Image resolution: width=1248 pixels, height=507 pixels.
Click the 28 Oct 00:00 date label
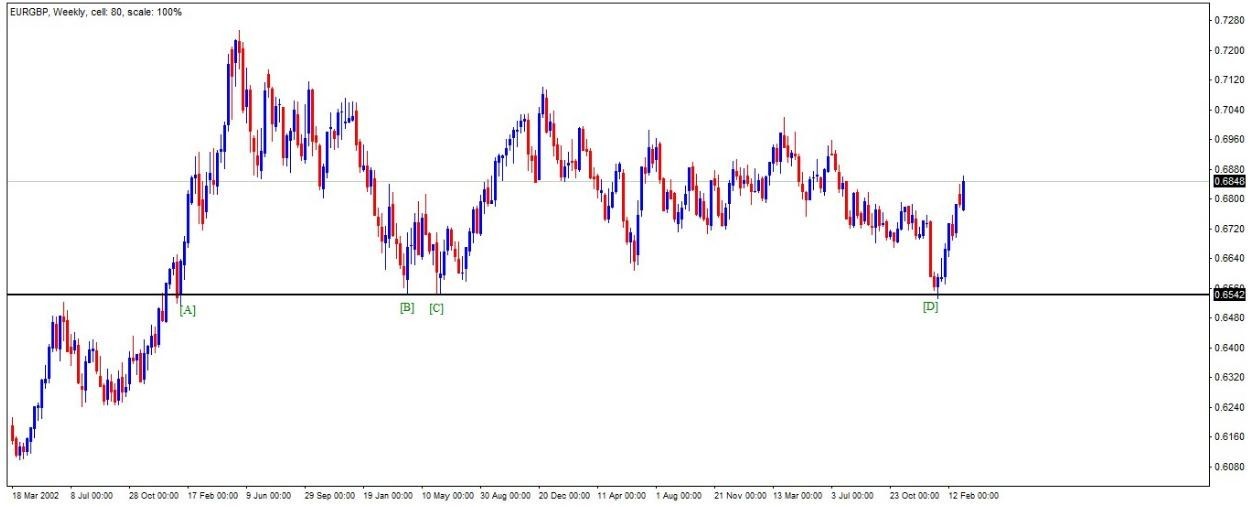click(153, 495)
